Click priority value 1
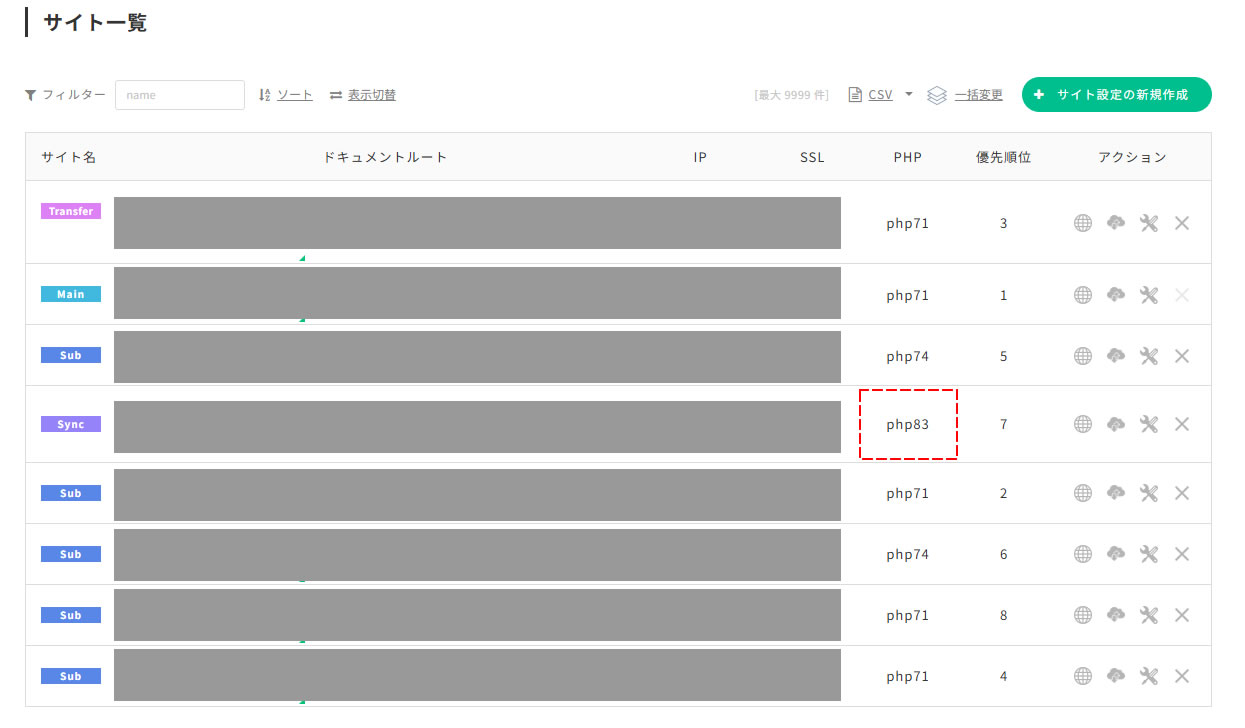The height and width of the screenshot is (728, 1245). tap(1004, 295)
